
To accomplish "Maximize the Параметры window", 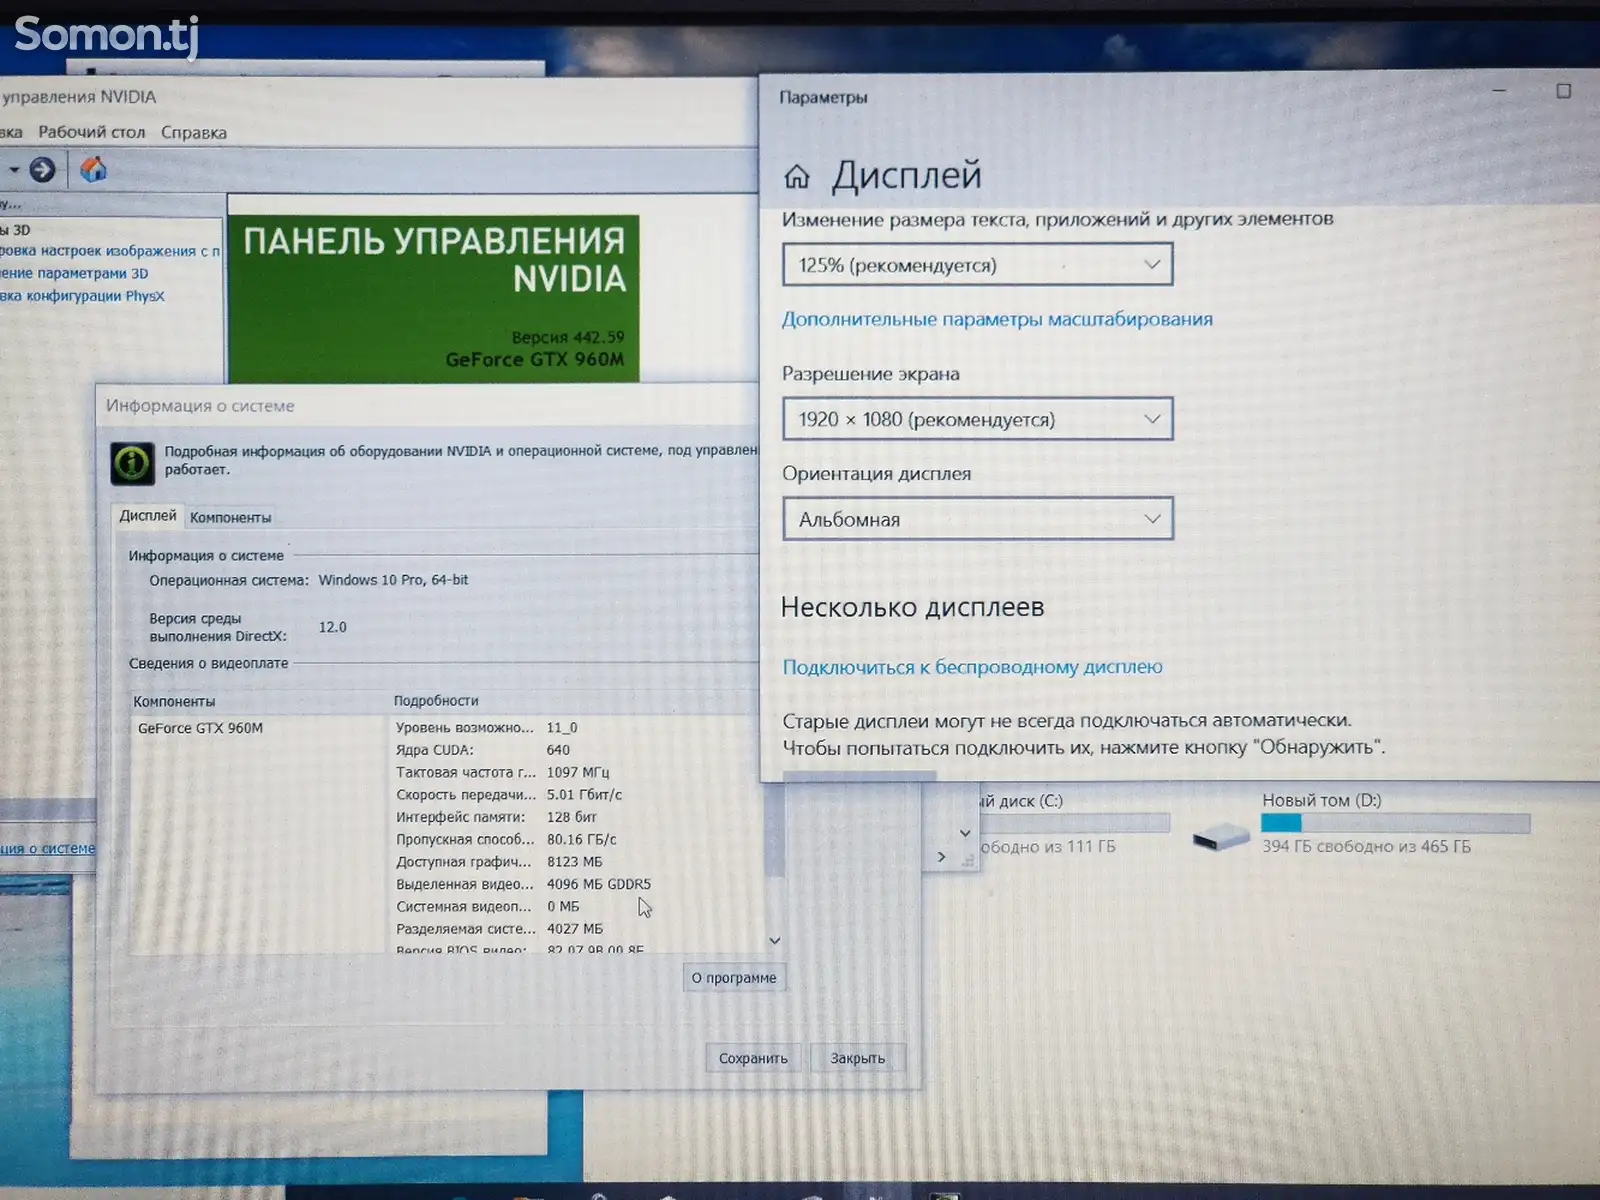I will (x=1563, y=91).
